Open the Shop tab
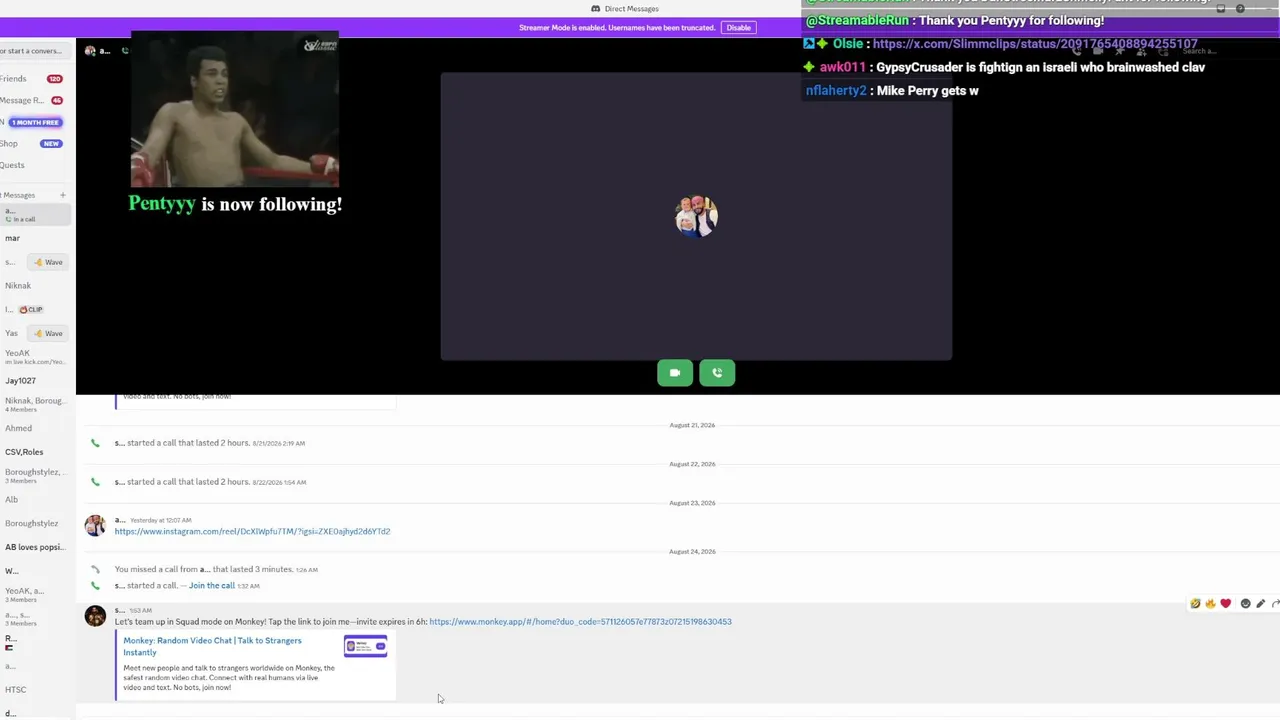 point(35,144)
